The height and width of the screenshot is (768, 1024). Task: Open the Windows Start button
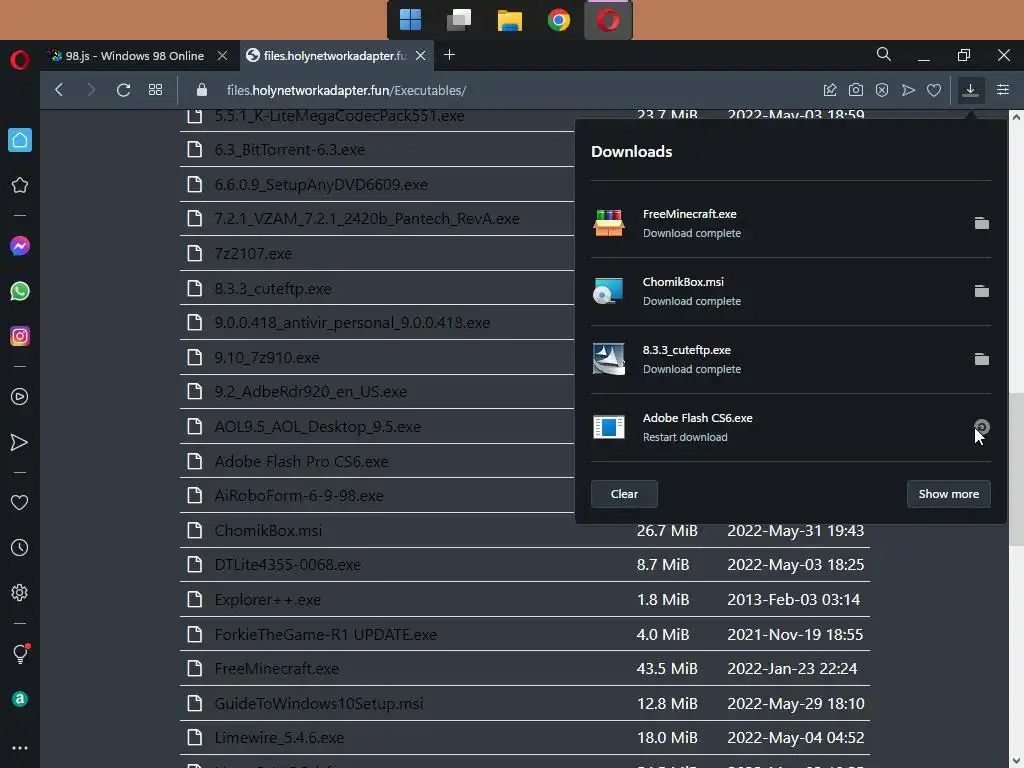click(x=410, y=20)
